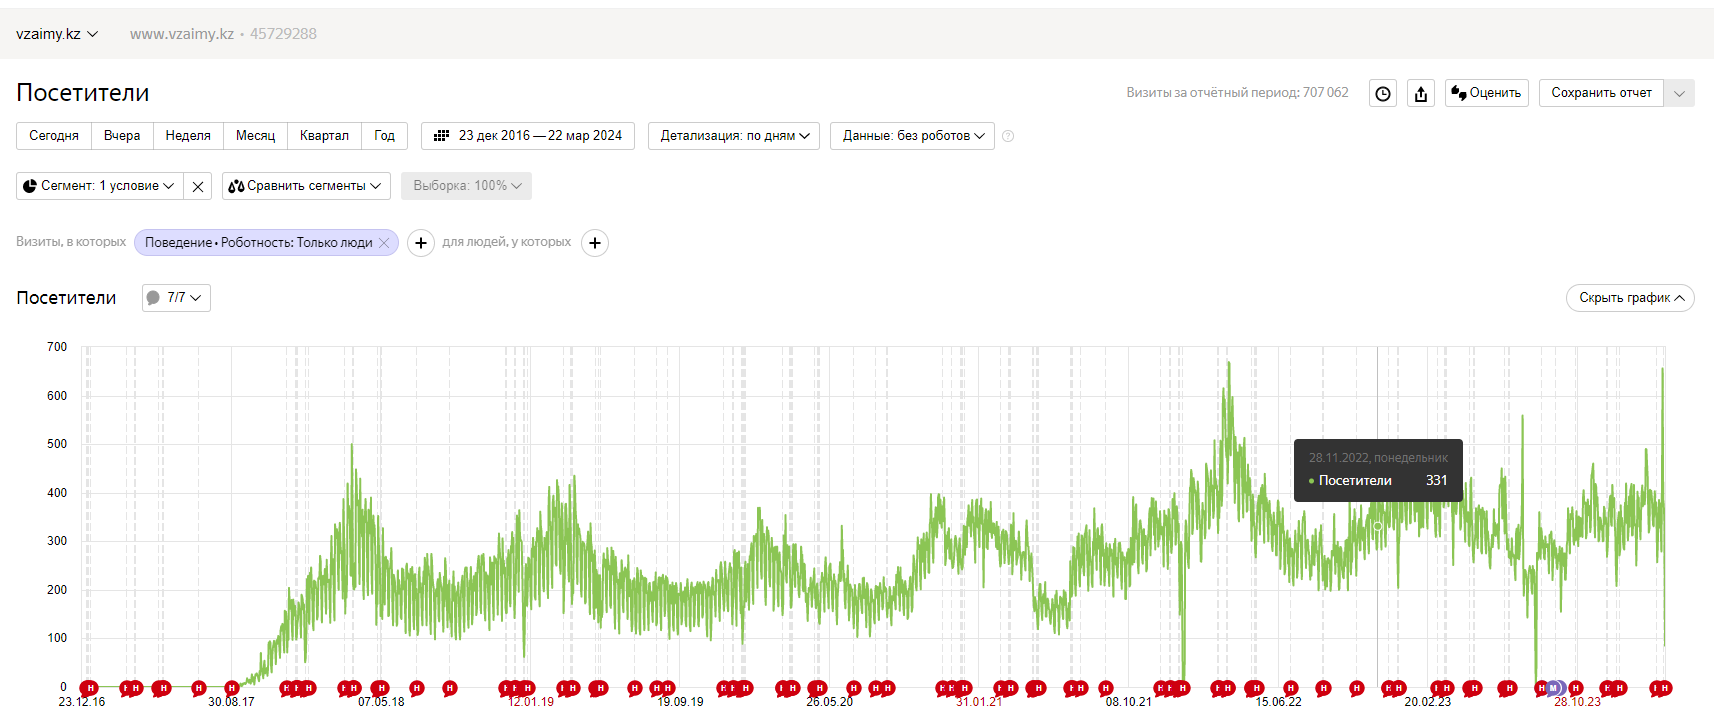Delete the 'Только люди' condition chip
The width and height of the screenshot is (1714, 717).
tap(384, 243)
